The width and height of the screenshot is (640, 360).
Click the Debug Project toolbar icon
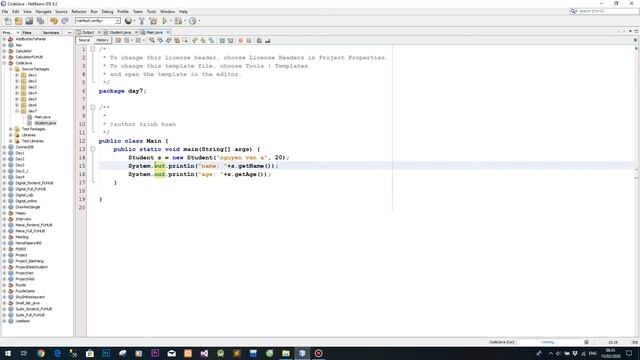pos(178,21)
